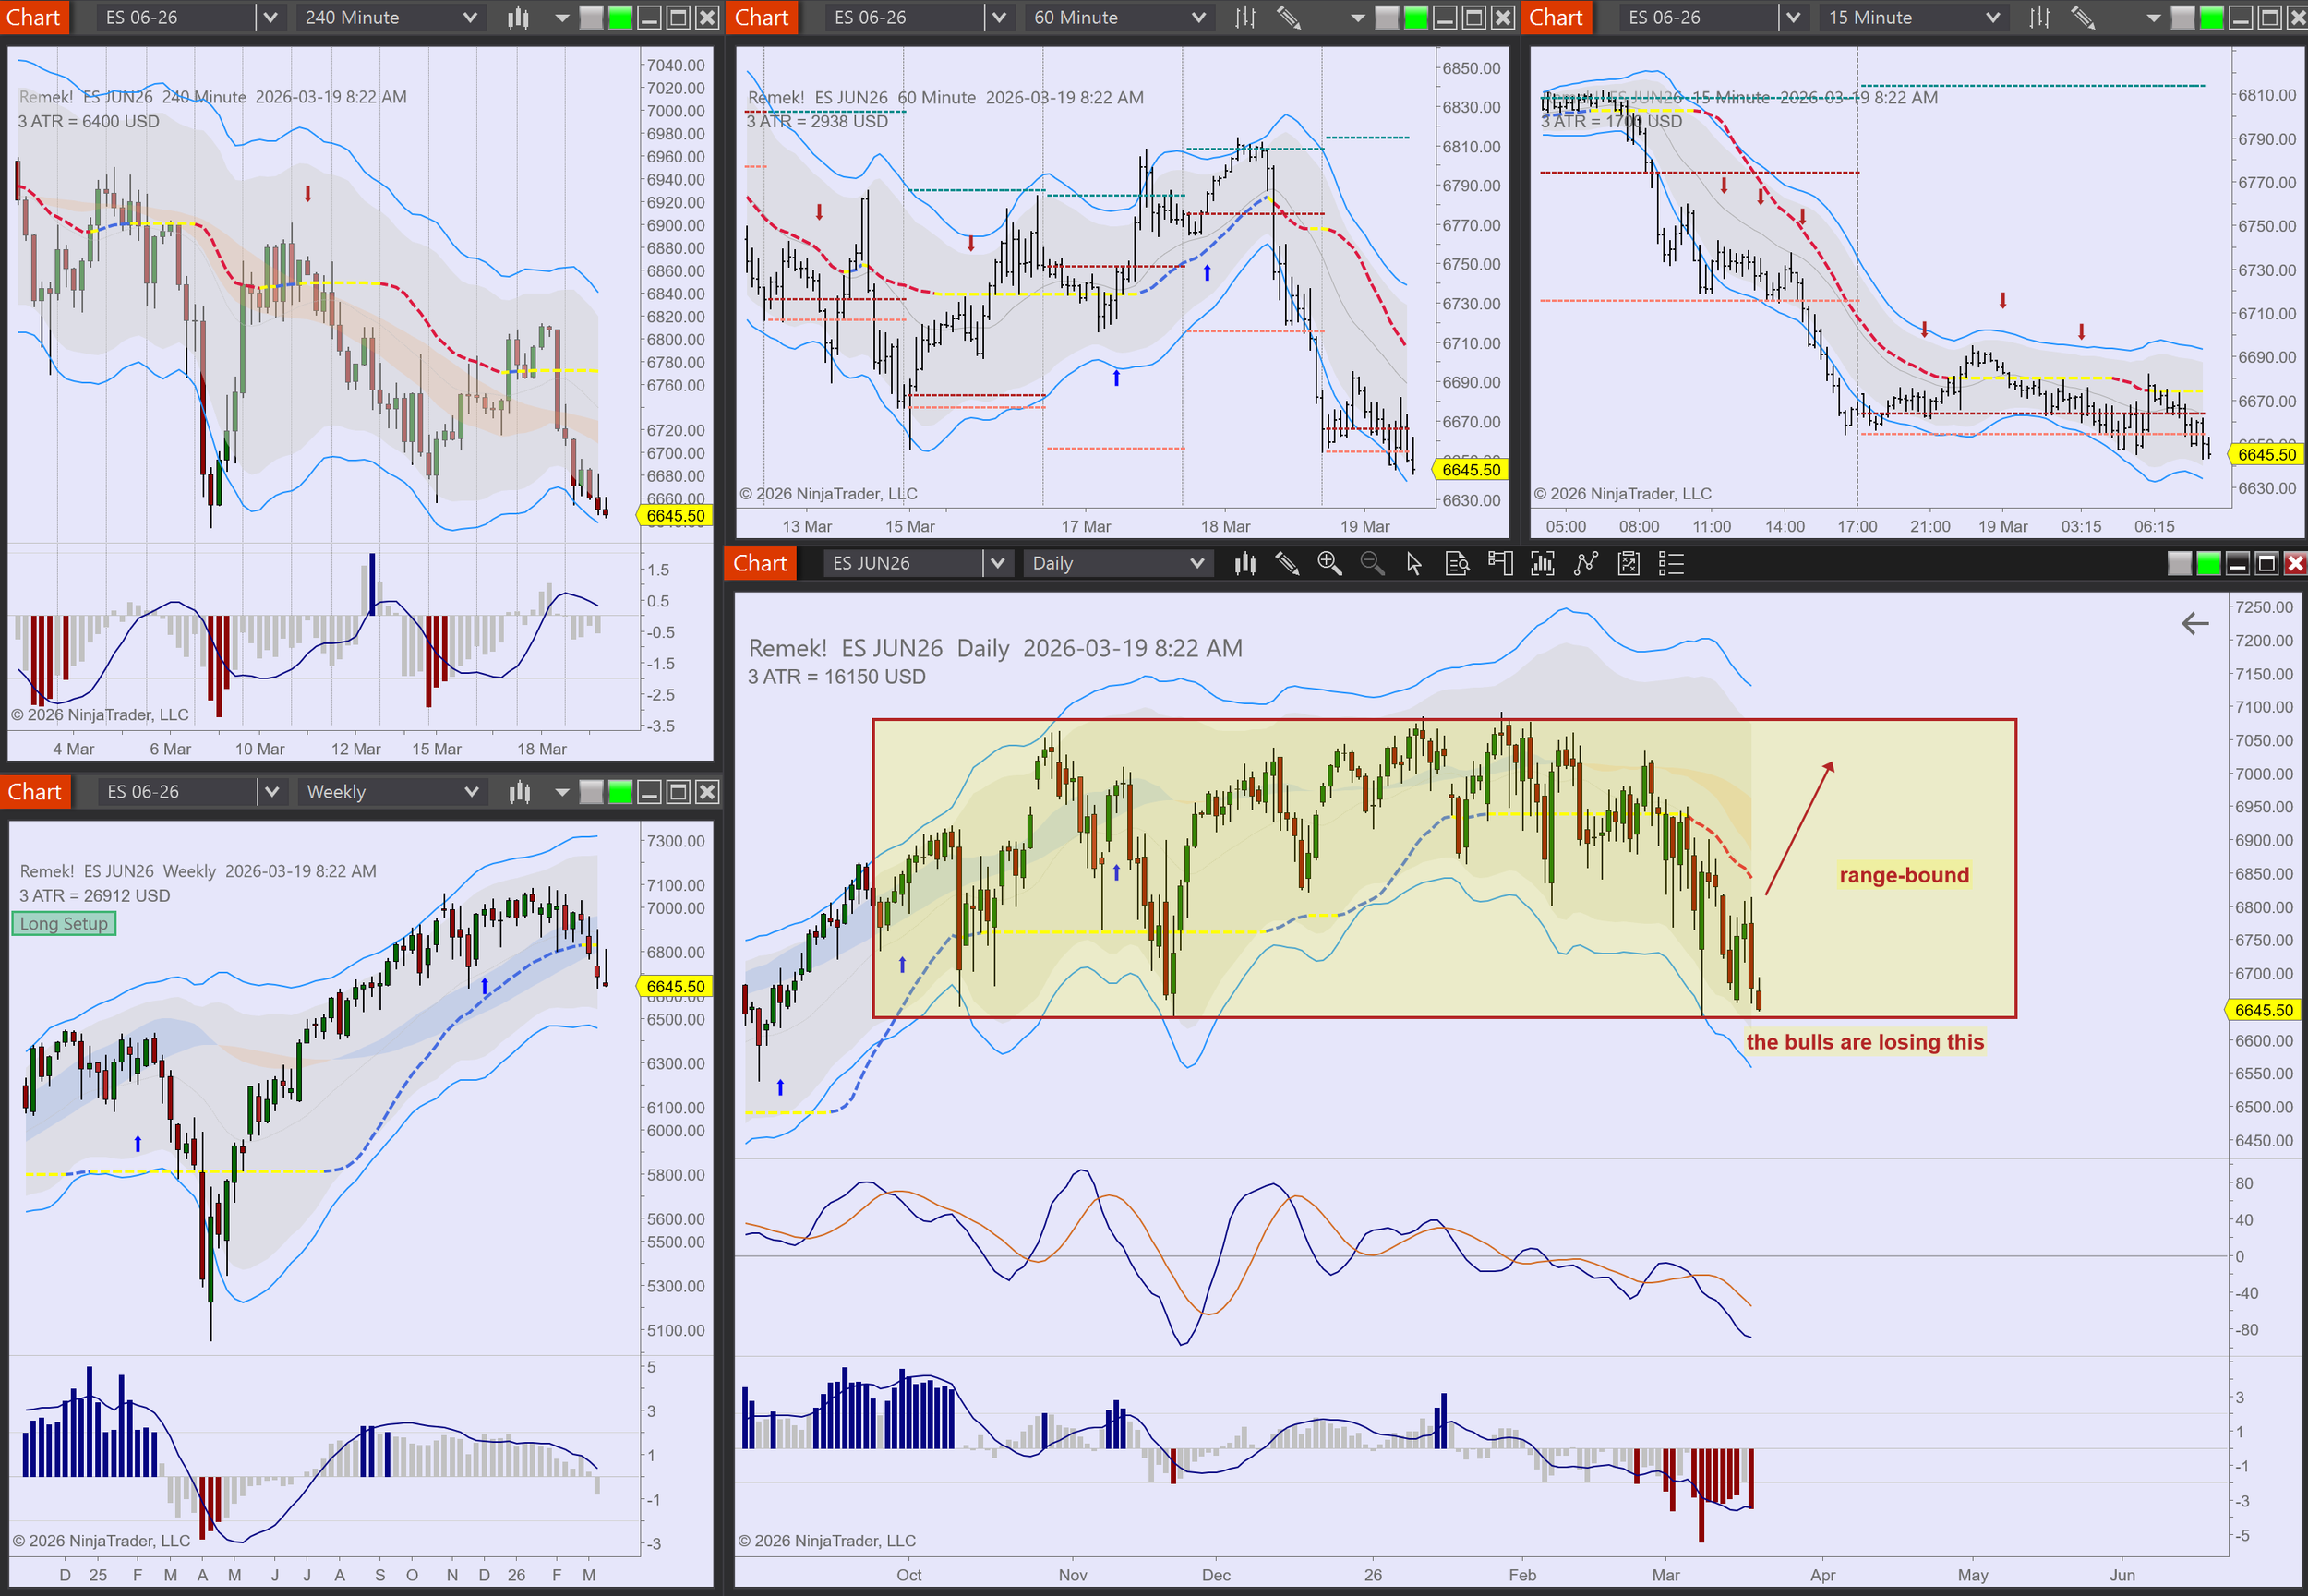This screenshot has height=1596, width=2308.
Task: Open the Daily interval dropdown
Action: point(1197,564)
